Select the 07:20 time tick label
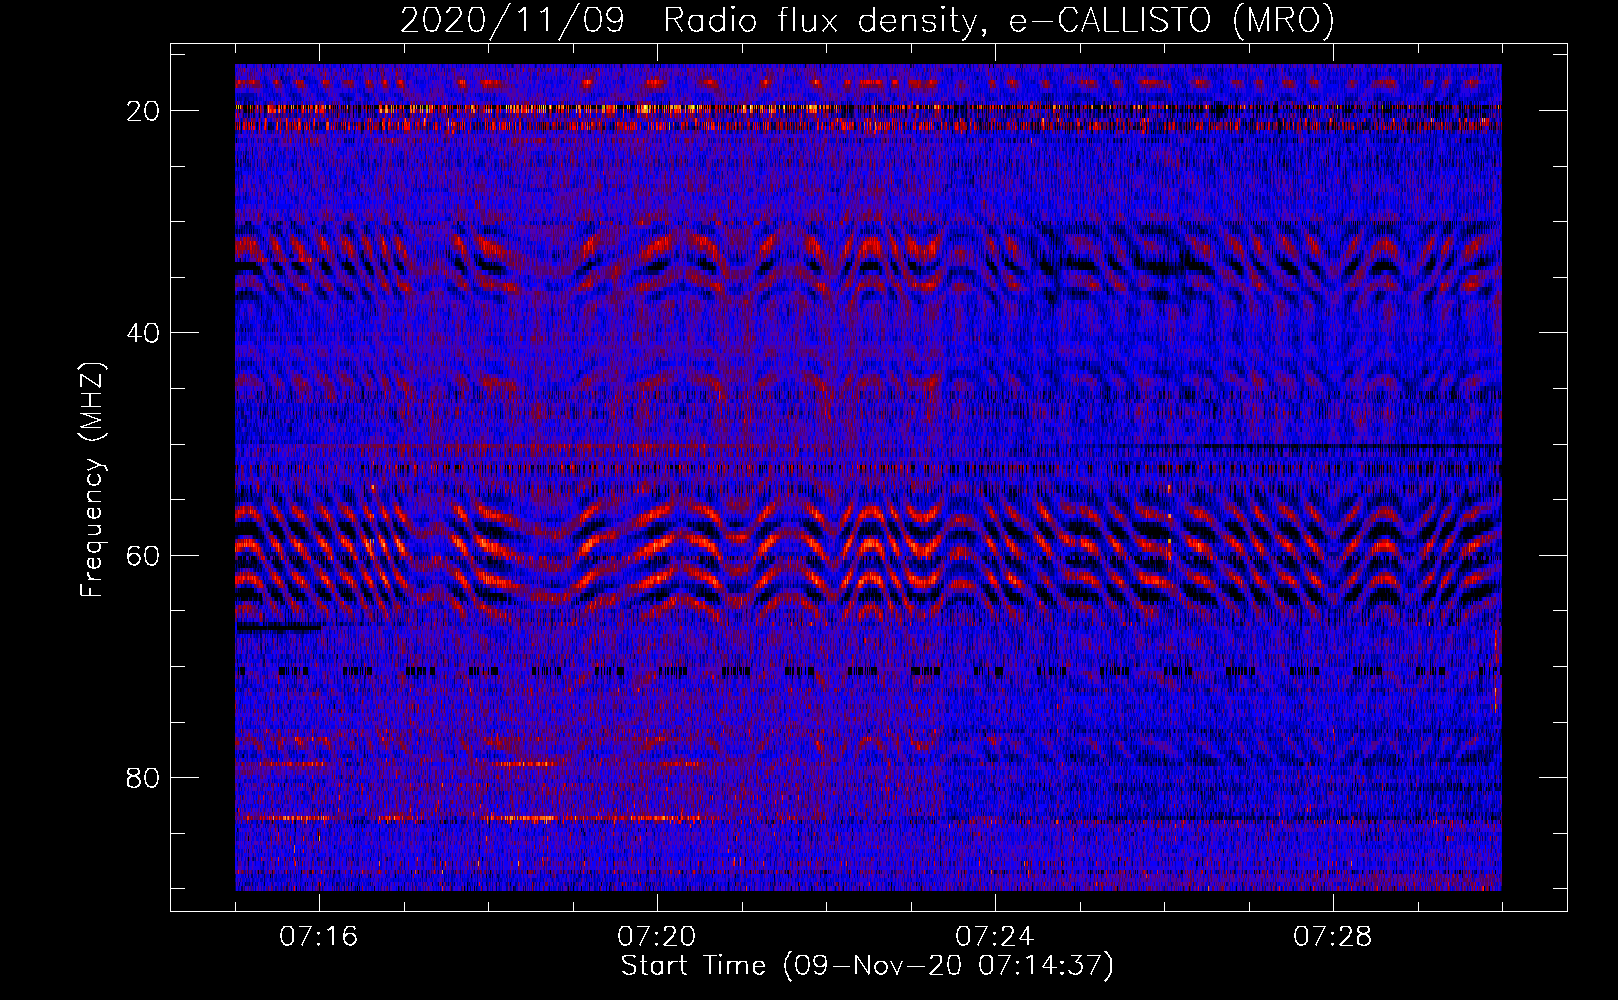The image size is (1618, 1000). (x=657, y=937)
